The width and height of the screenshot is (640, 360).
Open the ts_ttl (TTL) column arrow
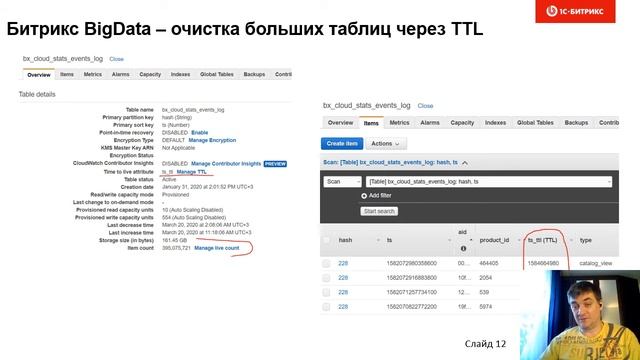(571, 240)
